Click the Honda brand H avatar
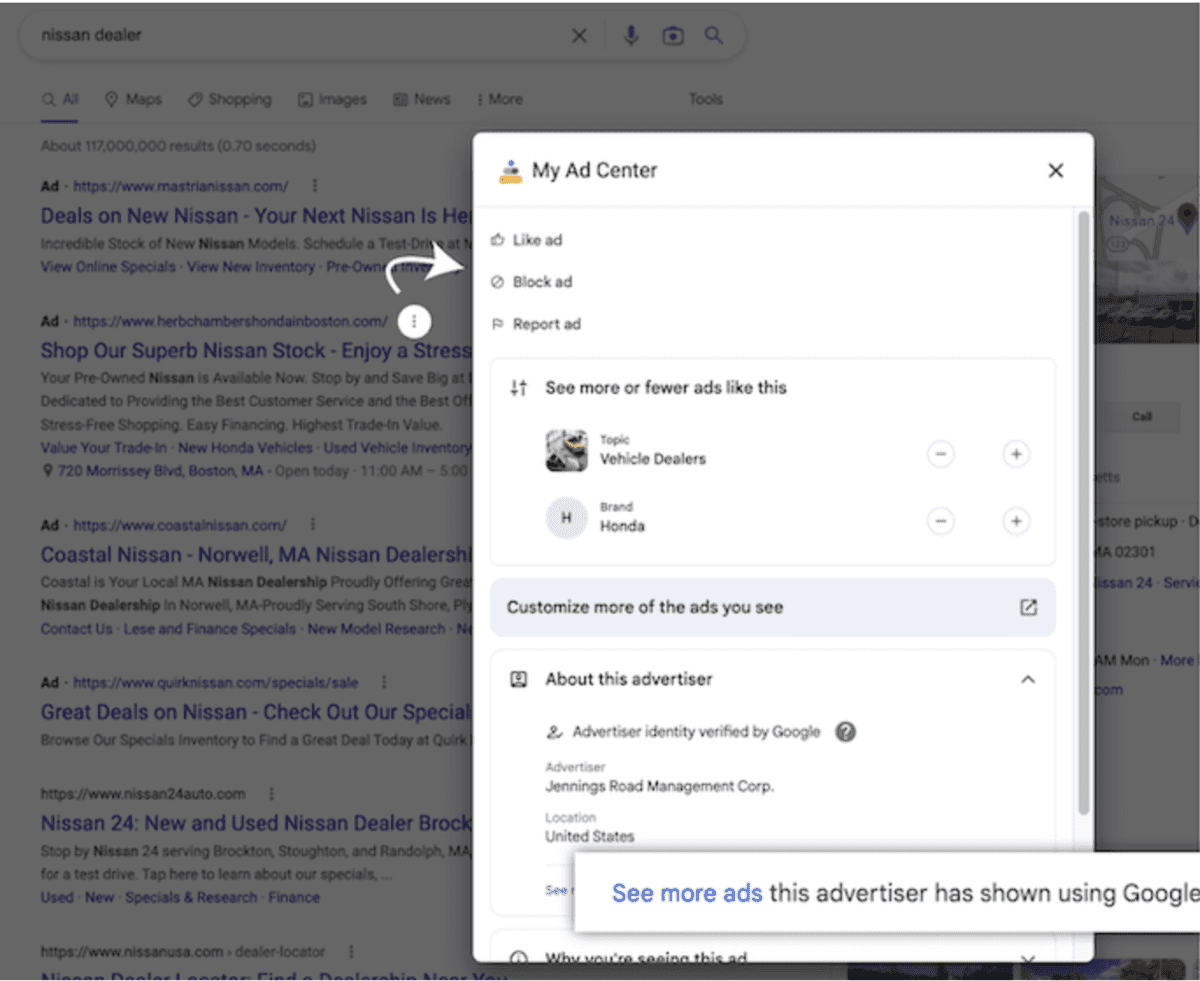The width and height of the screenshot is (1200, 981). 566,519
